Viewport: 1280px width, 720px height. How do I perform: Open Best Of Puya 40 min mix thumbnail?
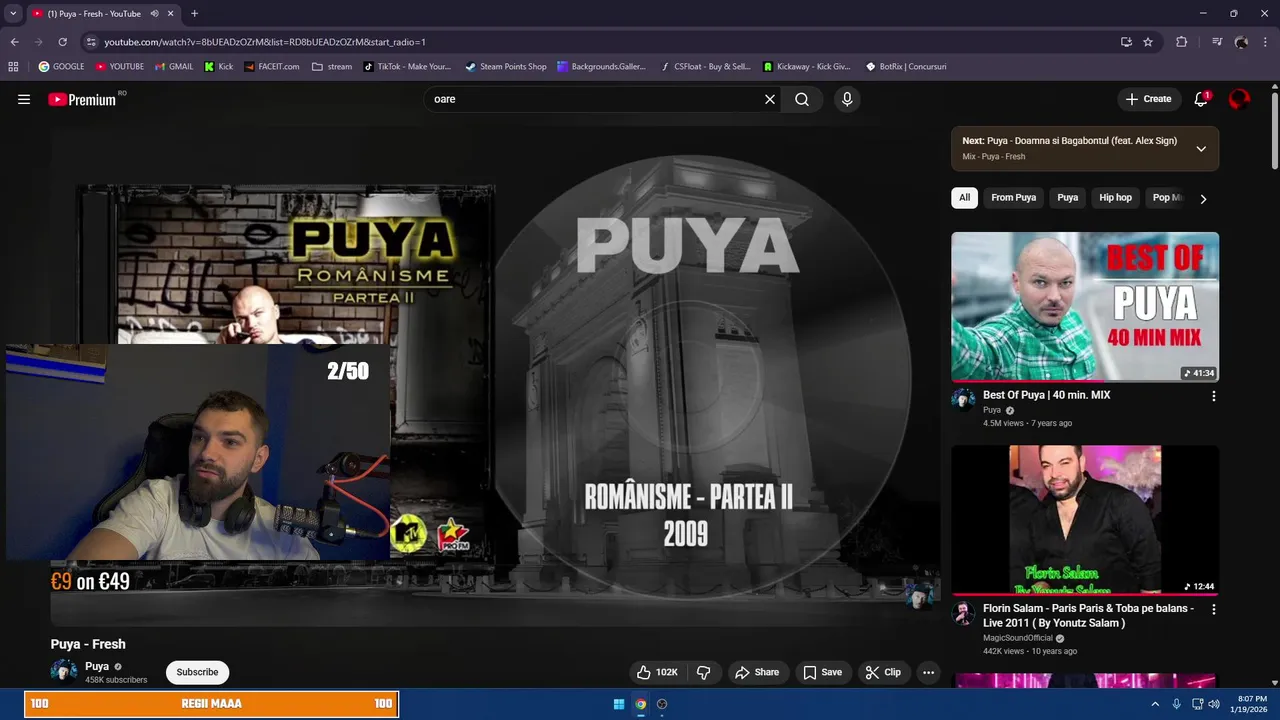(x=1085, y=307)
